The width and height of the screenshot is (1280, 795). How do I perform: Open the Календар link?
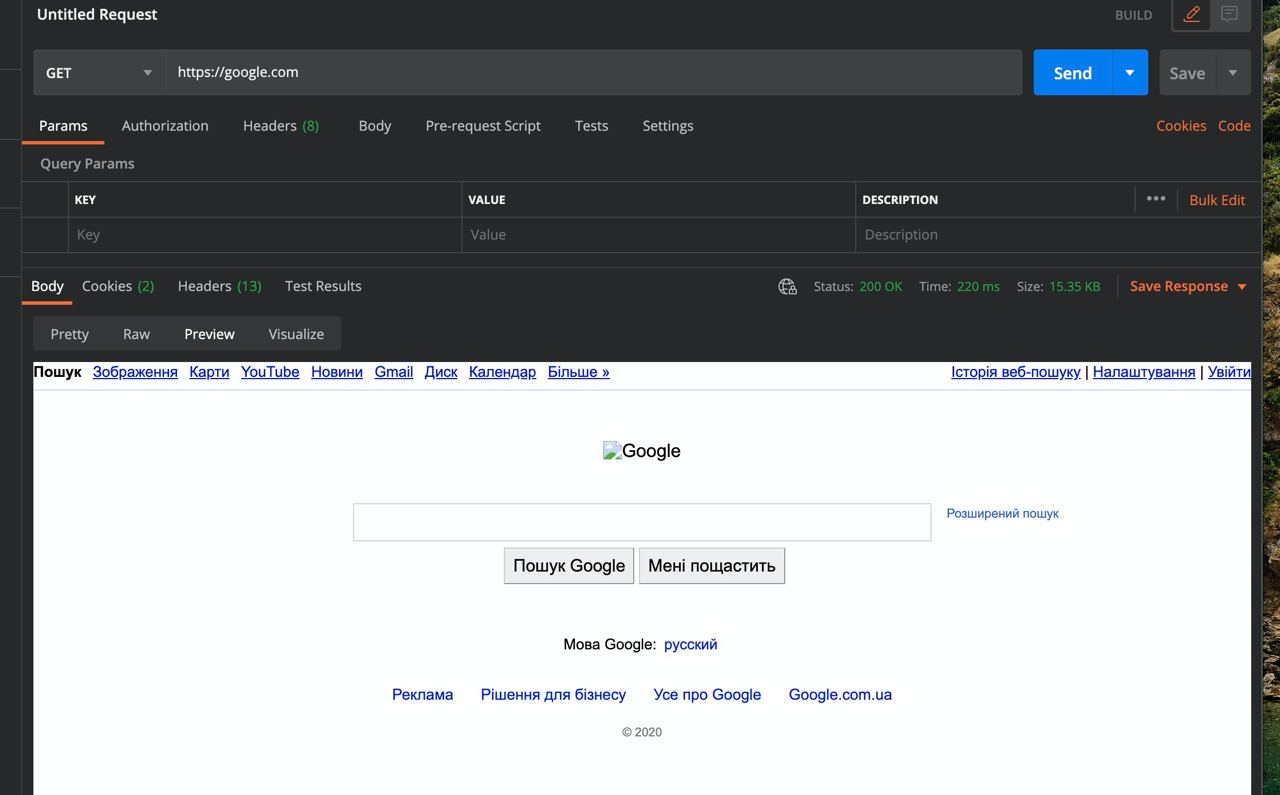coord(502,372)
